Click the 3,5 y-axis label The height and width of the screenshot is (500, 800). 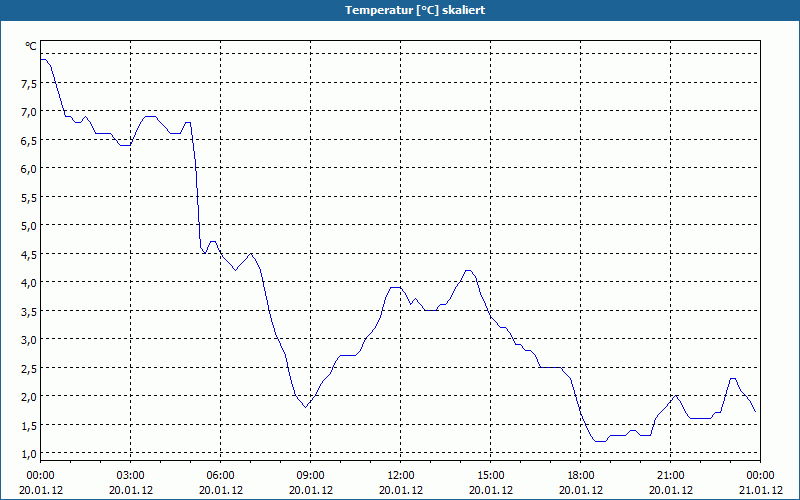[x=29, y=312]
